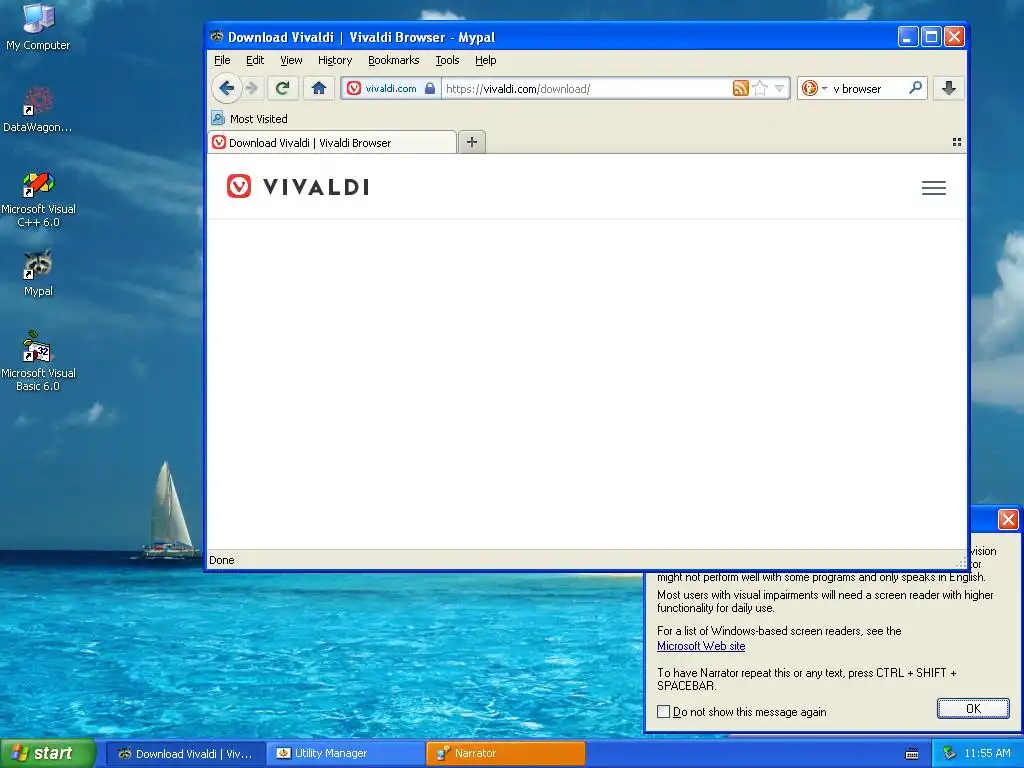The height and width of the screenshot is (768, 1024).
Task: Reload the page with the refresh button
Action: [282, 88]
